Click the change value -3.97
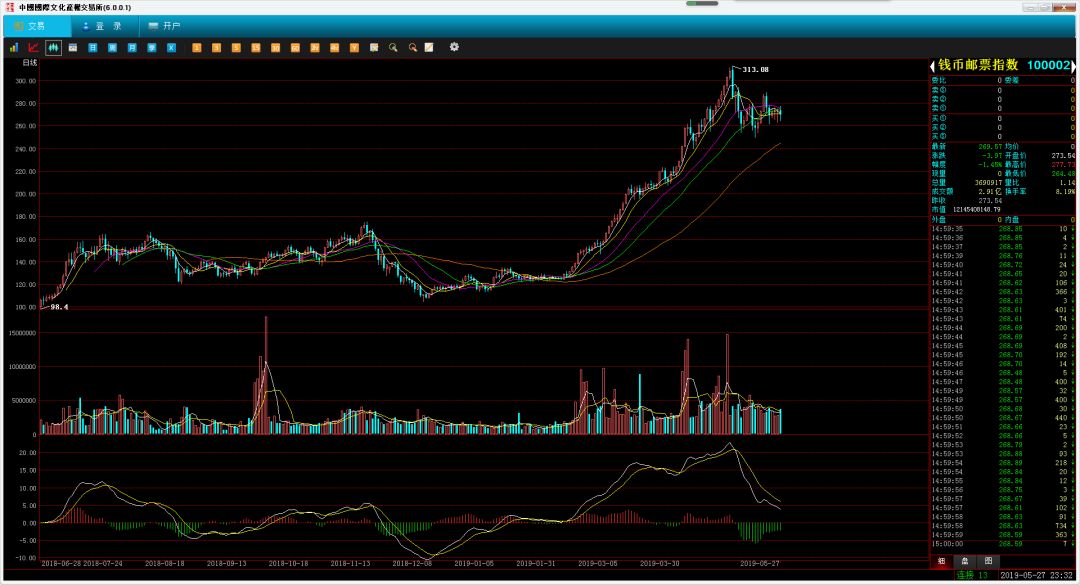The height and width of the screenshot is (585, 1080). 992,156
